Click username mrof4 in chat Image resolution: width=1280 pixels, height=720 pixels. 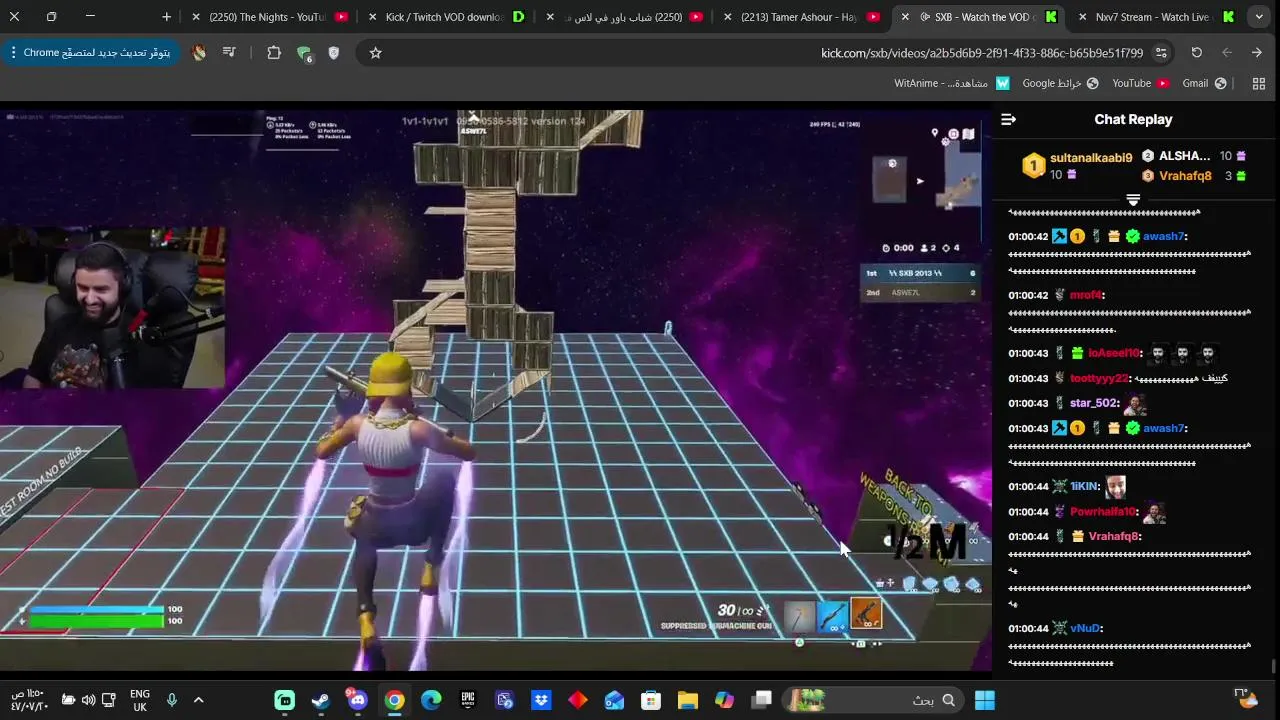1085,295
